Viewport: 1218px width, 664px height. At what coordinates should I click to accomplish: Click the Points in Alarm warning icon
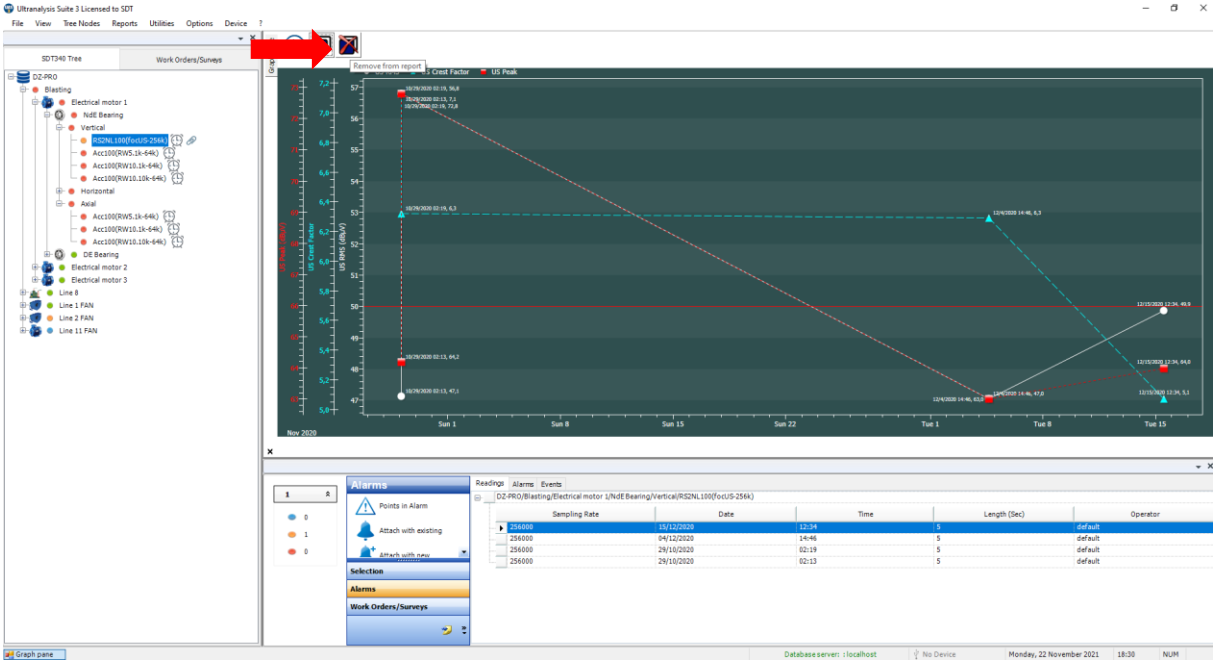point(365,507)
